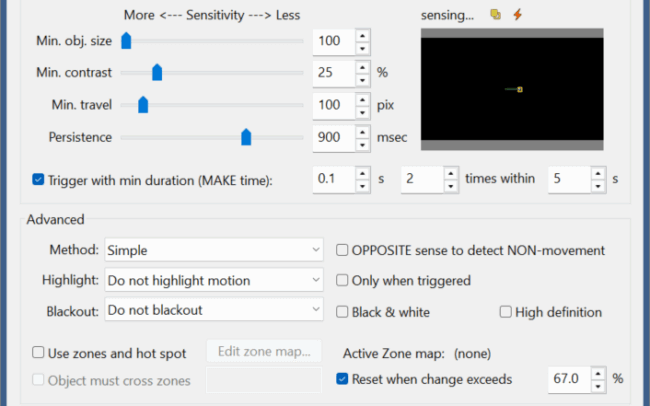650x406 pixels.
Task: Disable Trigger with min duration checkbox
Action: click(x=38, y=180)
